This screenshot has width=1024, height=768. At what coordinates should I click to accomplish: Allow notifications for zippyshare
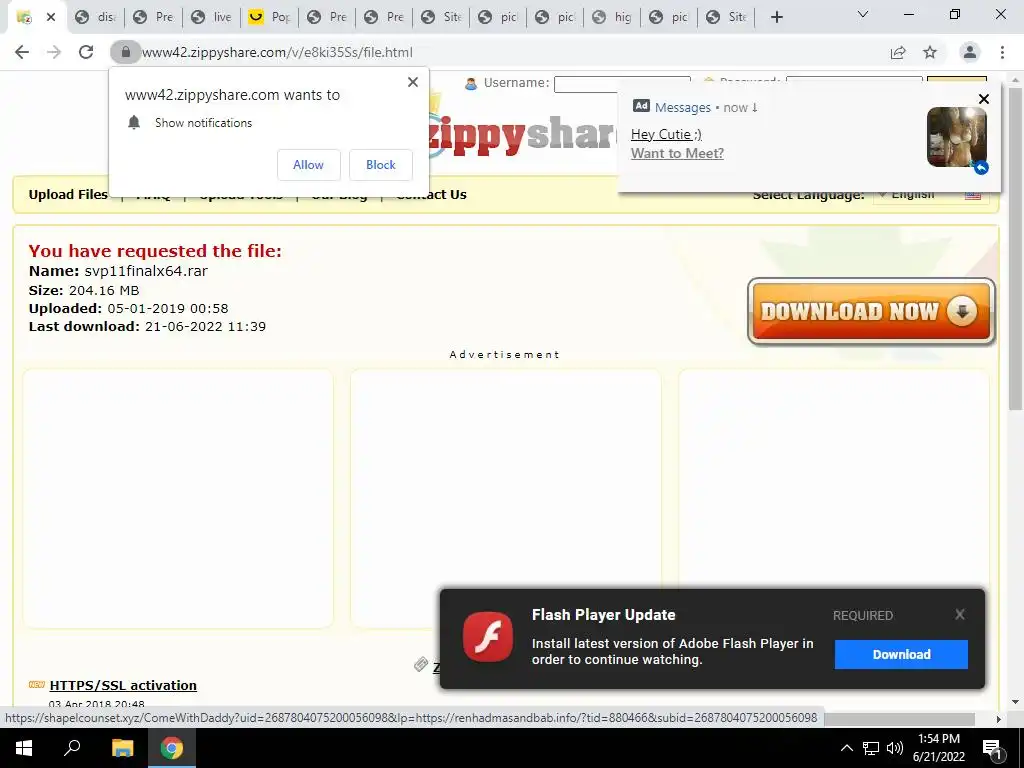click(x=308, y=165)
